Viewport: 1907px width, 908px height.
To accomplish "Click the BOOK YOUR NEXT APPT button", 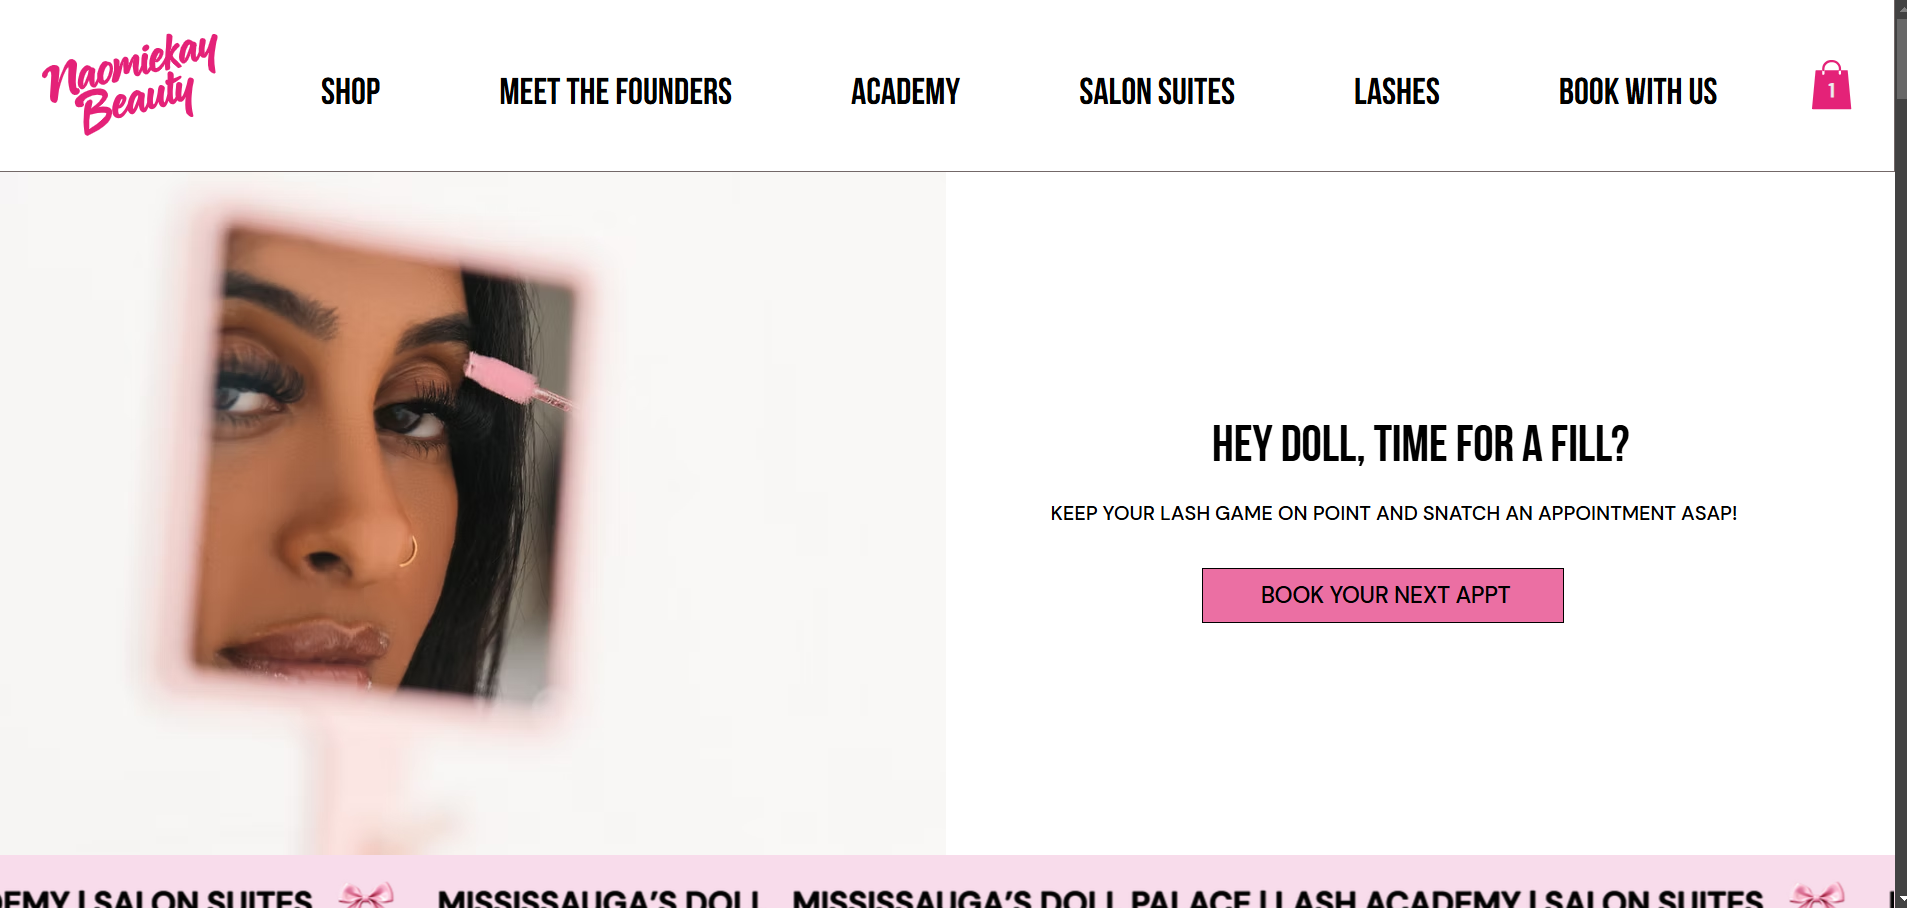I will (x=1383, y=595).
